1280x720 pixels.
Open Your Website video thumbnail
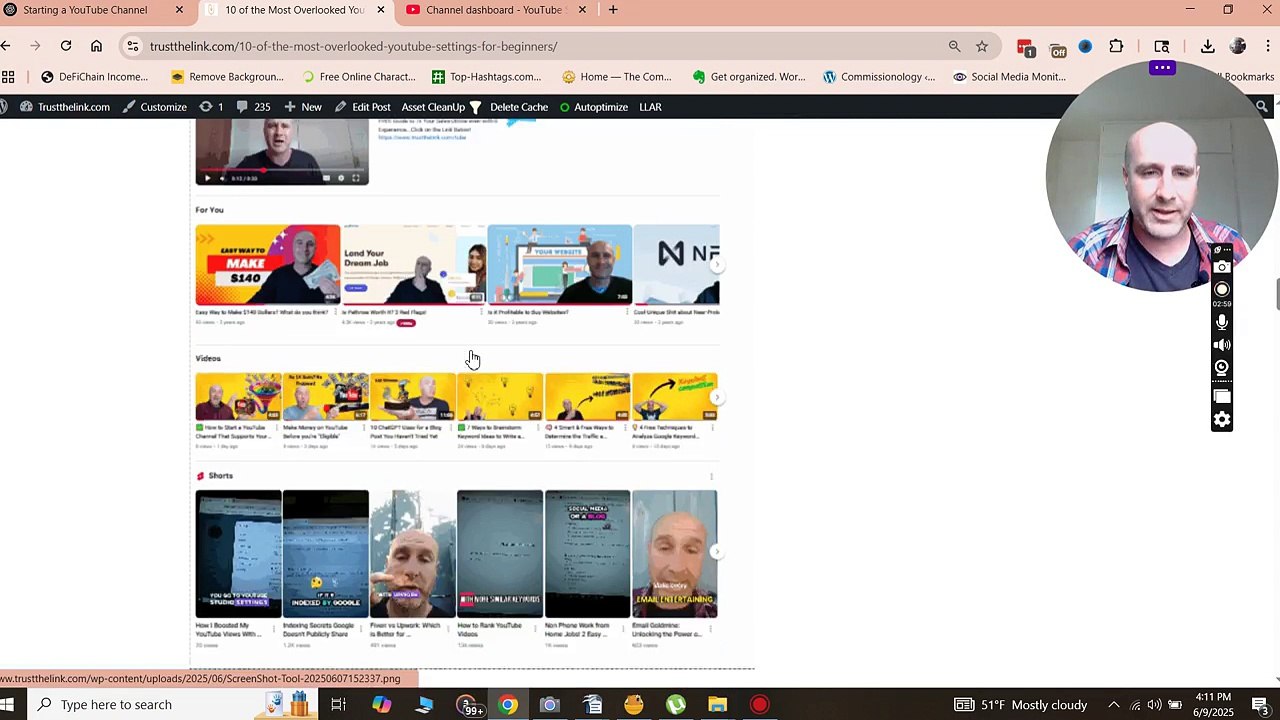pos(560,265)
